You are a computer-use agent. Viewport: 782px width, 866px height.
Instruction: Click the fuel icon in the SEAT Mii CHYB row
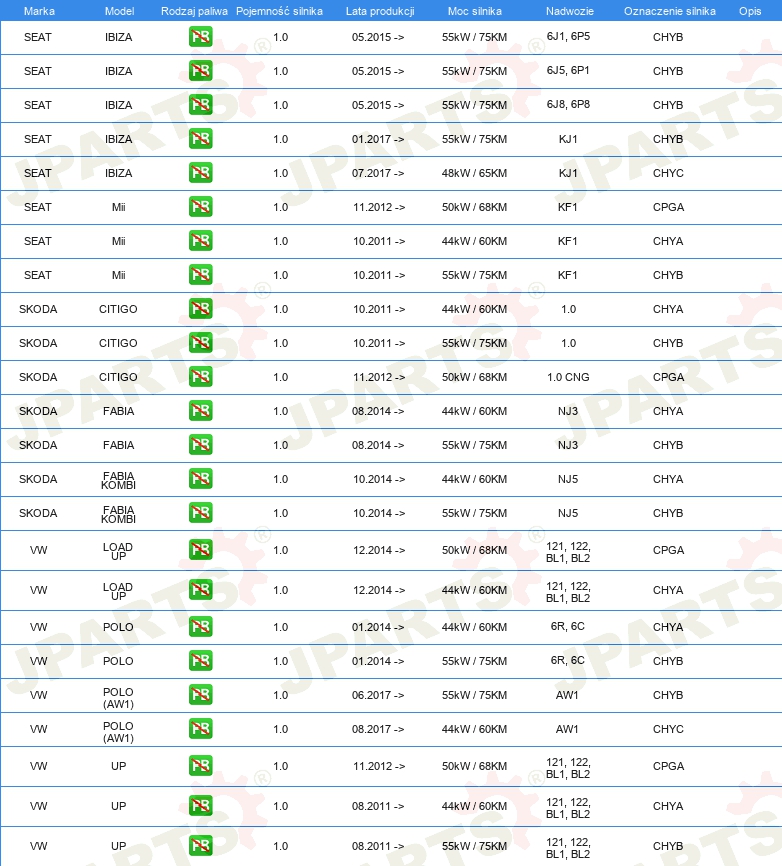[200, 274]
